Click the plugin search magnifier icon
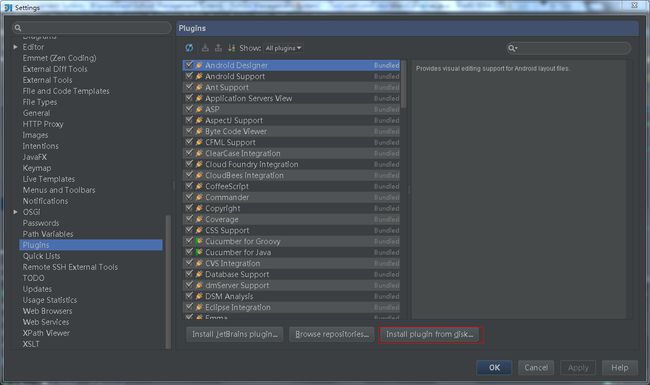 tap(512, 48)
